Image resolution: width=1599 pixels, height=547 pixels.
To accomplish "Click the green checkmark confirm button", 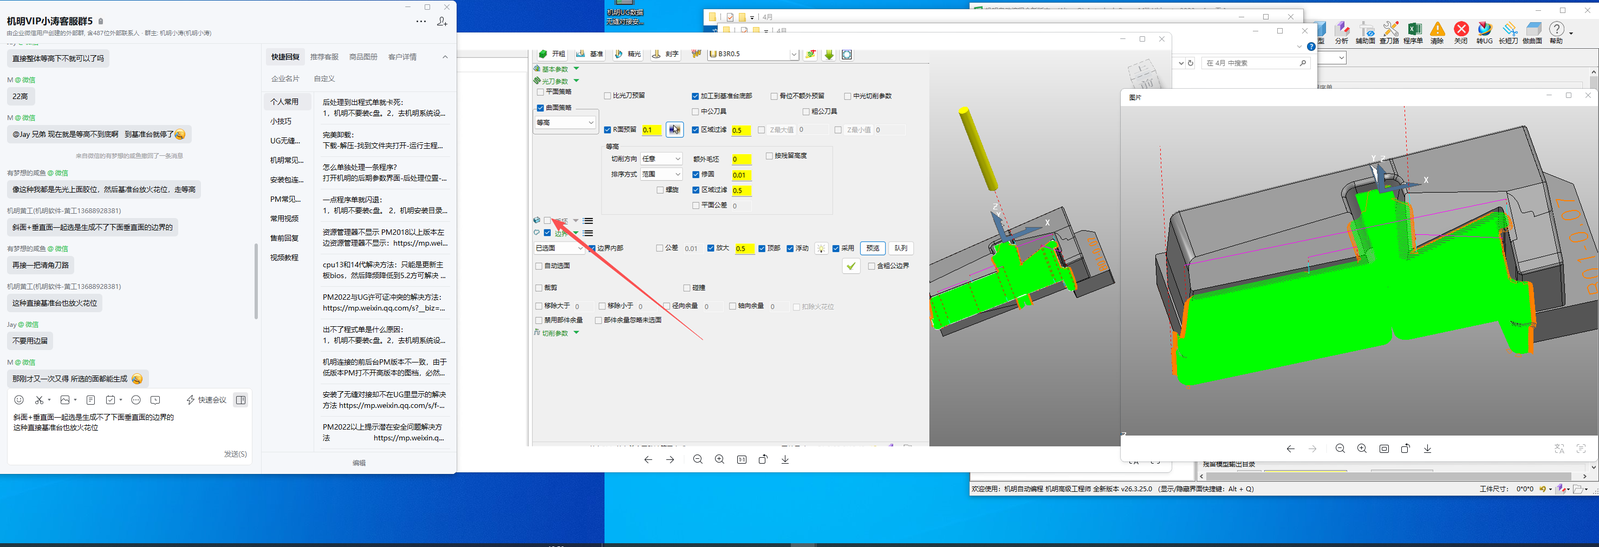I will click(850, 266).
